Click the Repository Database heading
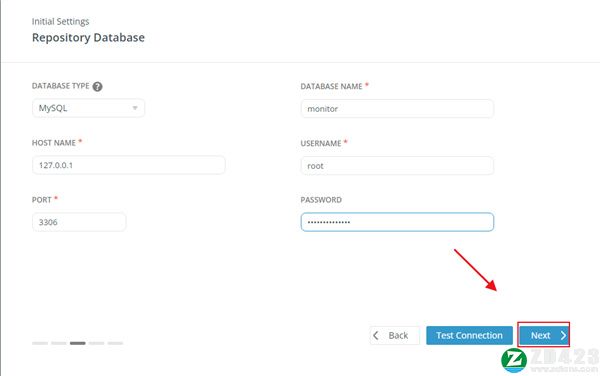This screenshot has width=600, height=376. 88,37
